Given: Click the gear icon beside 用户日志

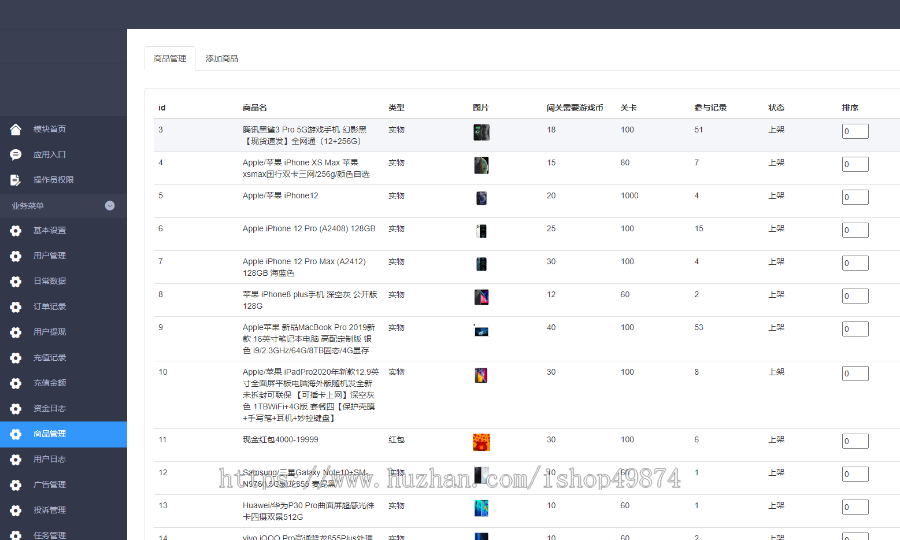Looking at the screenshot, I should point(15,459).
